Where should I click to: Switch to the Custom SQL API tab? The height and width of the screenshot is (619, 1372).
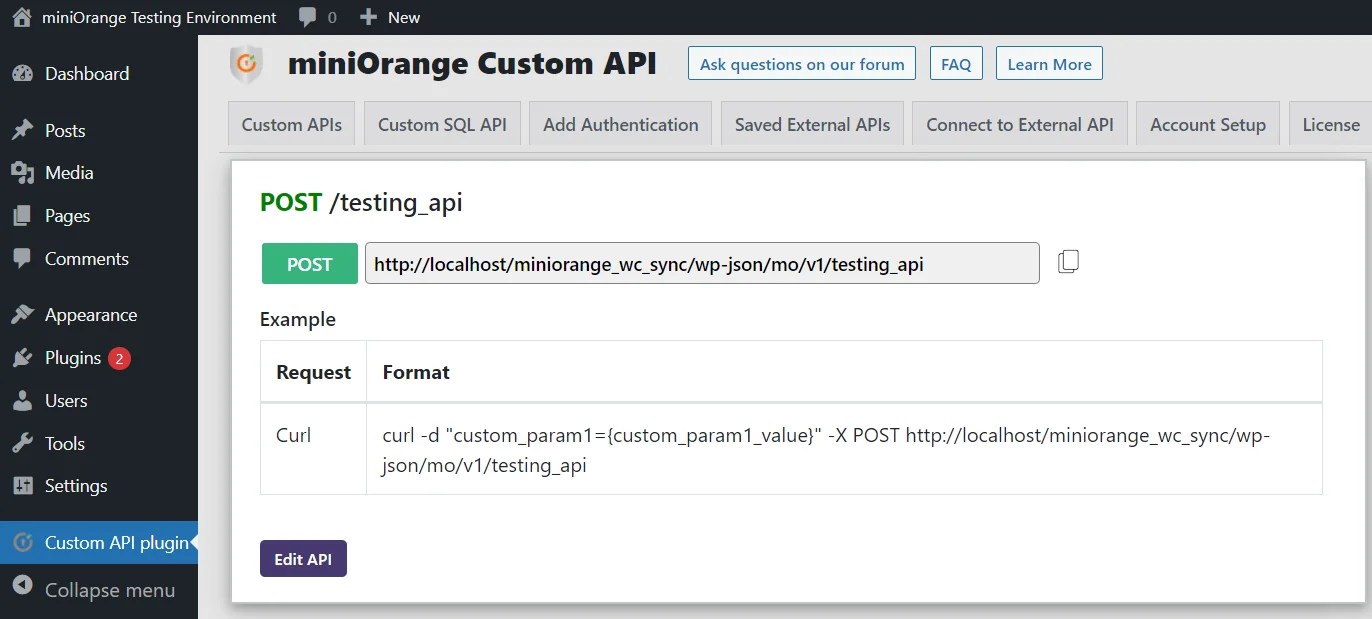tap(443, 123)
